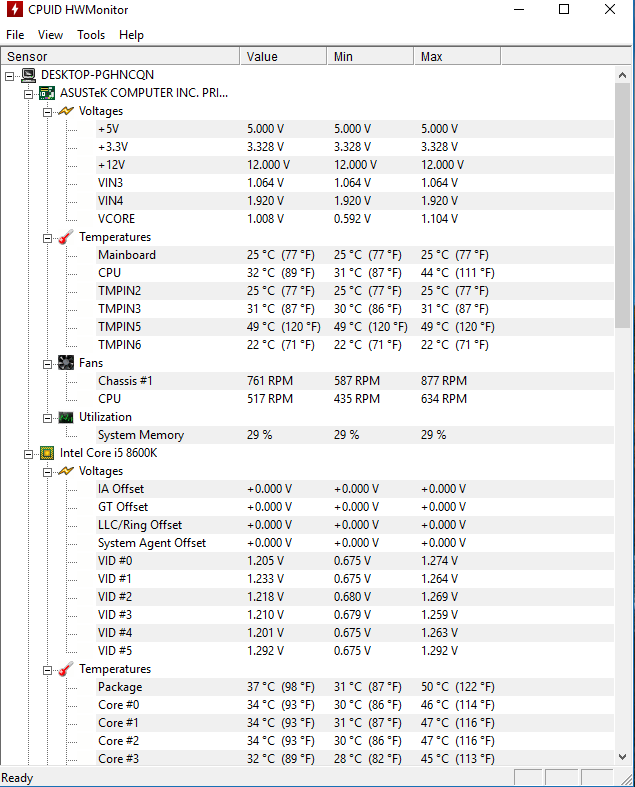Select the +12V voltage row
The width and height of the screenshot is (635, 787).
click(x=355, y=165)
